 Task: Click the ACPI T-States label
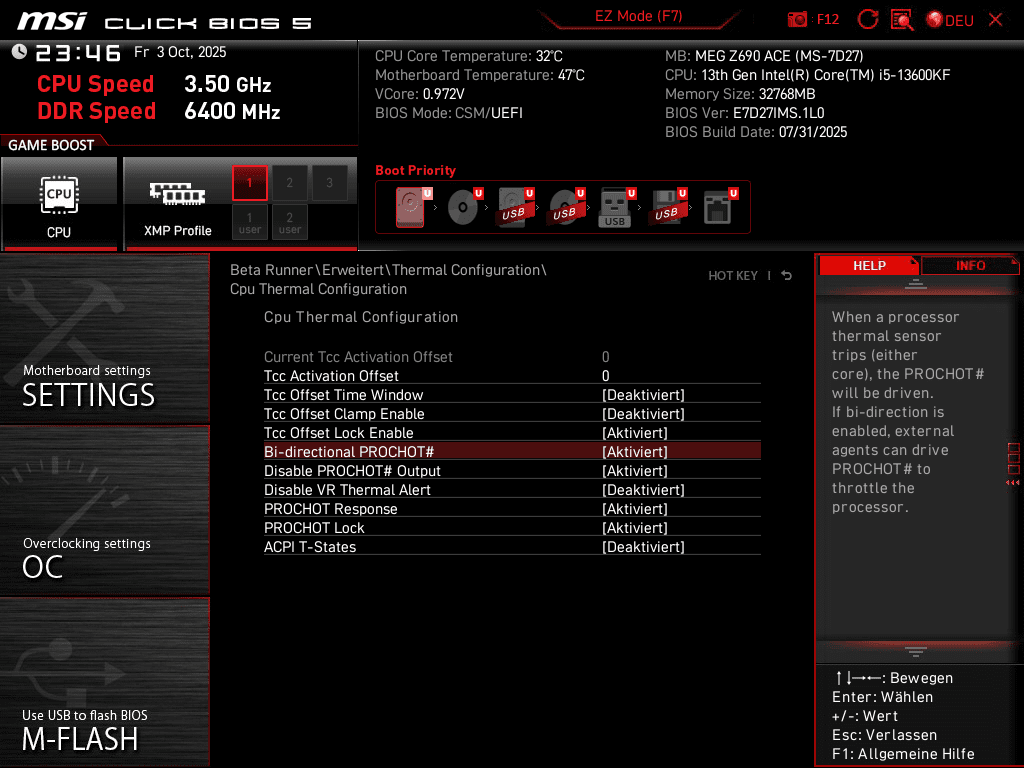(310, 546)
